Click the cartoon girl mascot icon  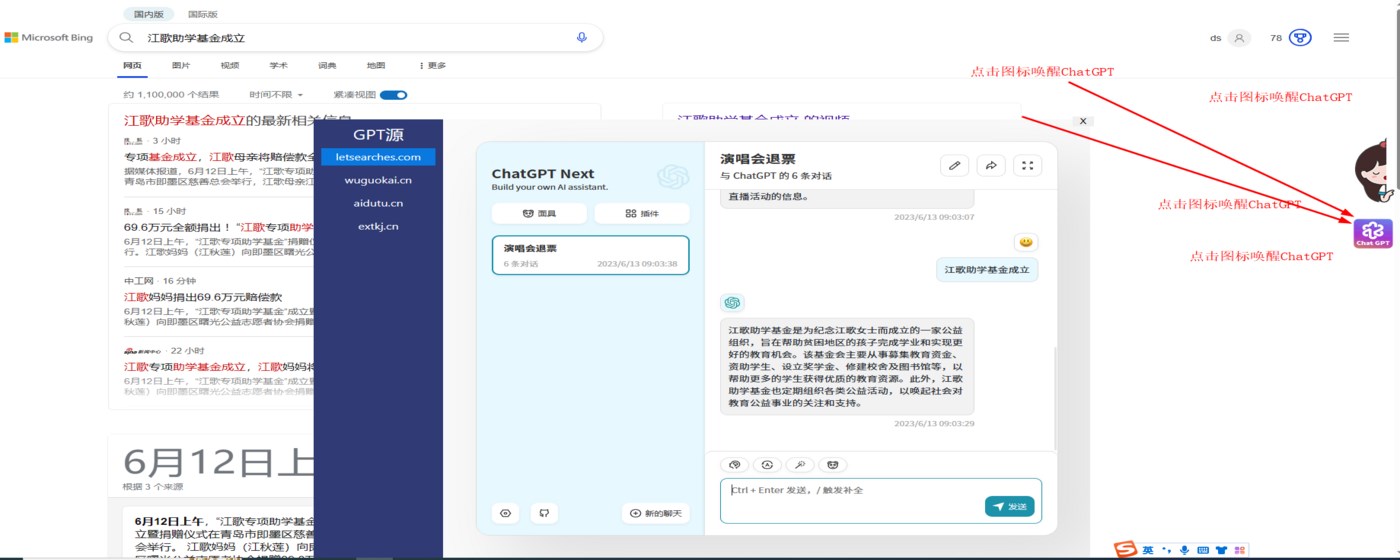click(1375, 170)
